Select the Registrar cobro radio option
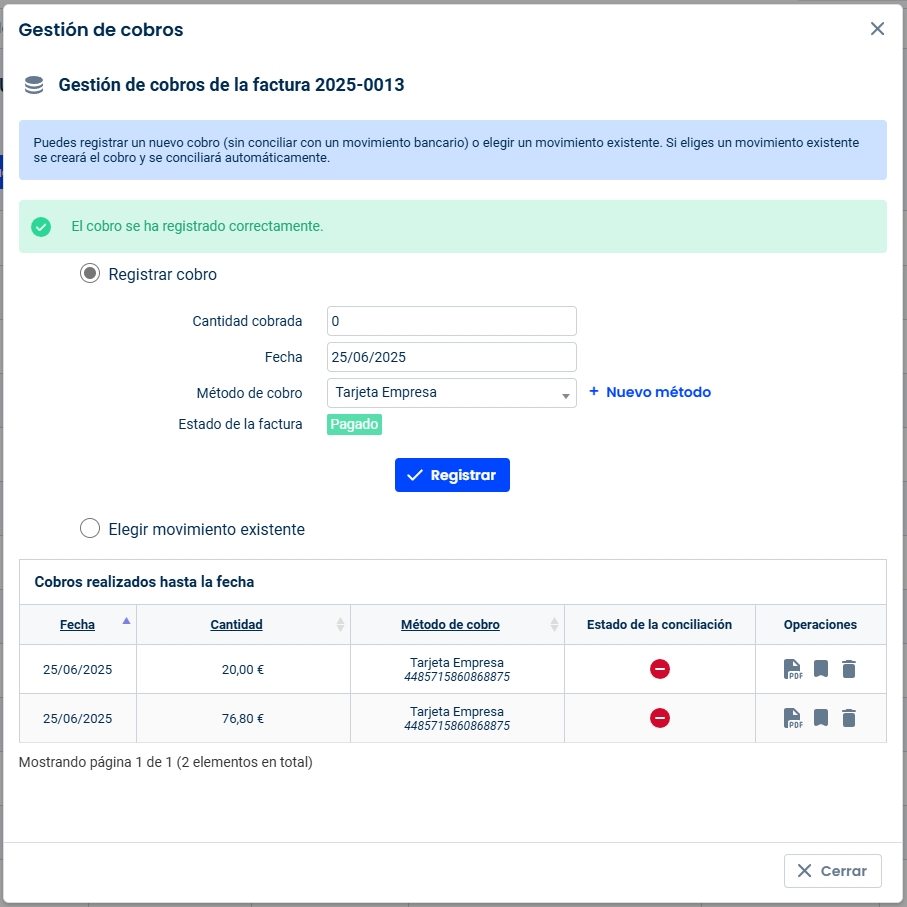The width and height of the screenshot is (907, 907). [90, 273]
